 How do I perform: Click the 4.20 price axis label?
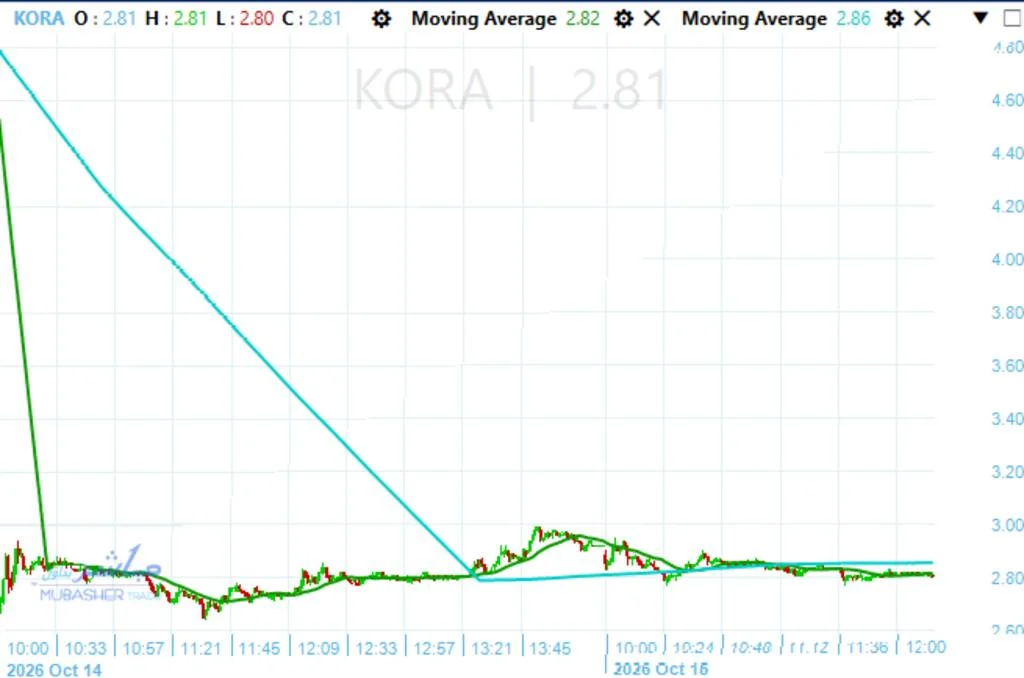click(x=1007, y=206)
